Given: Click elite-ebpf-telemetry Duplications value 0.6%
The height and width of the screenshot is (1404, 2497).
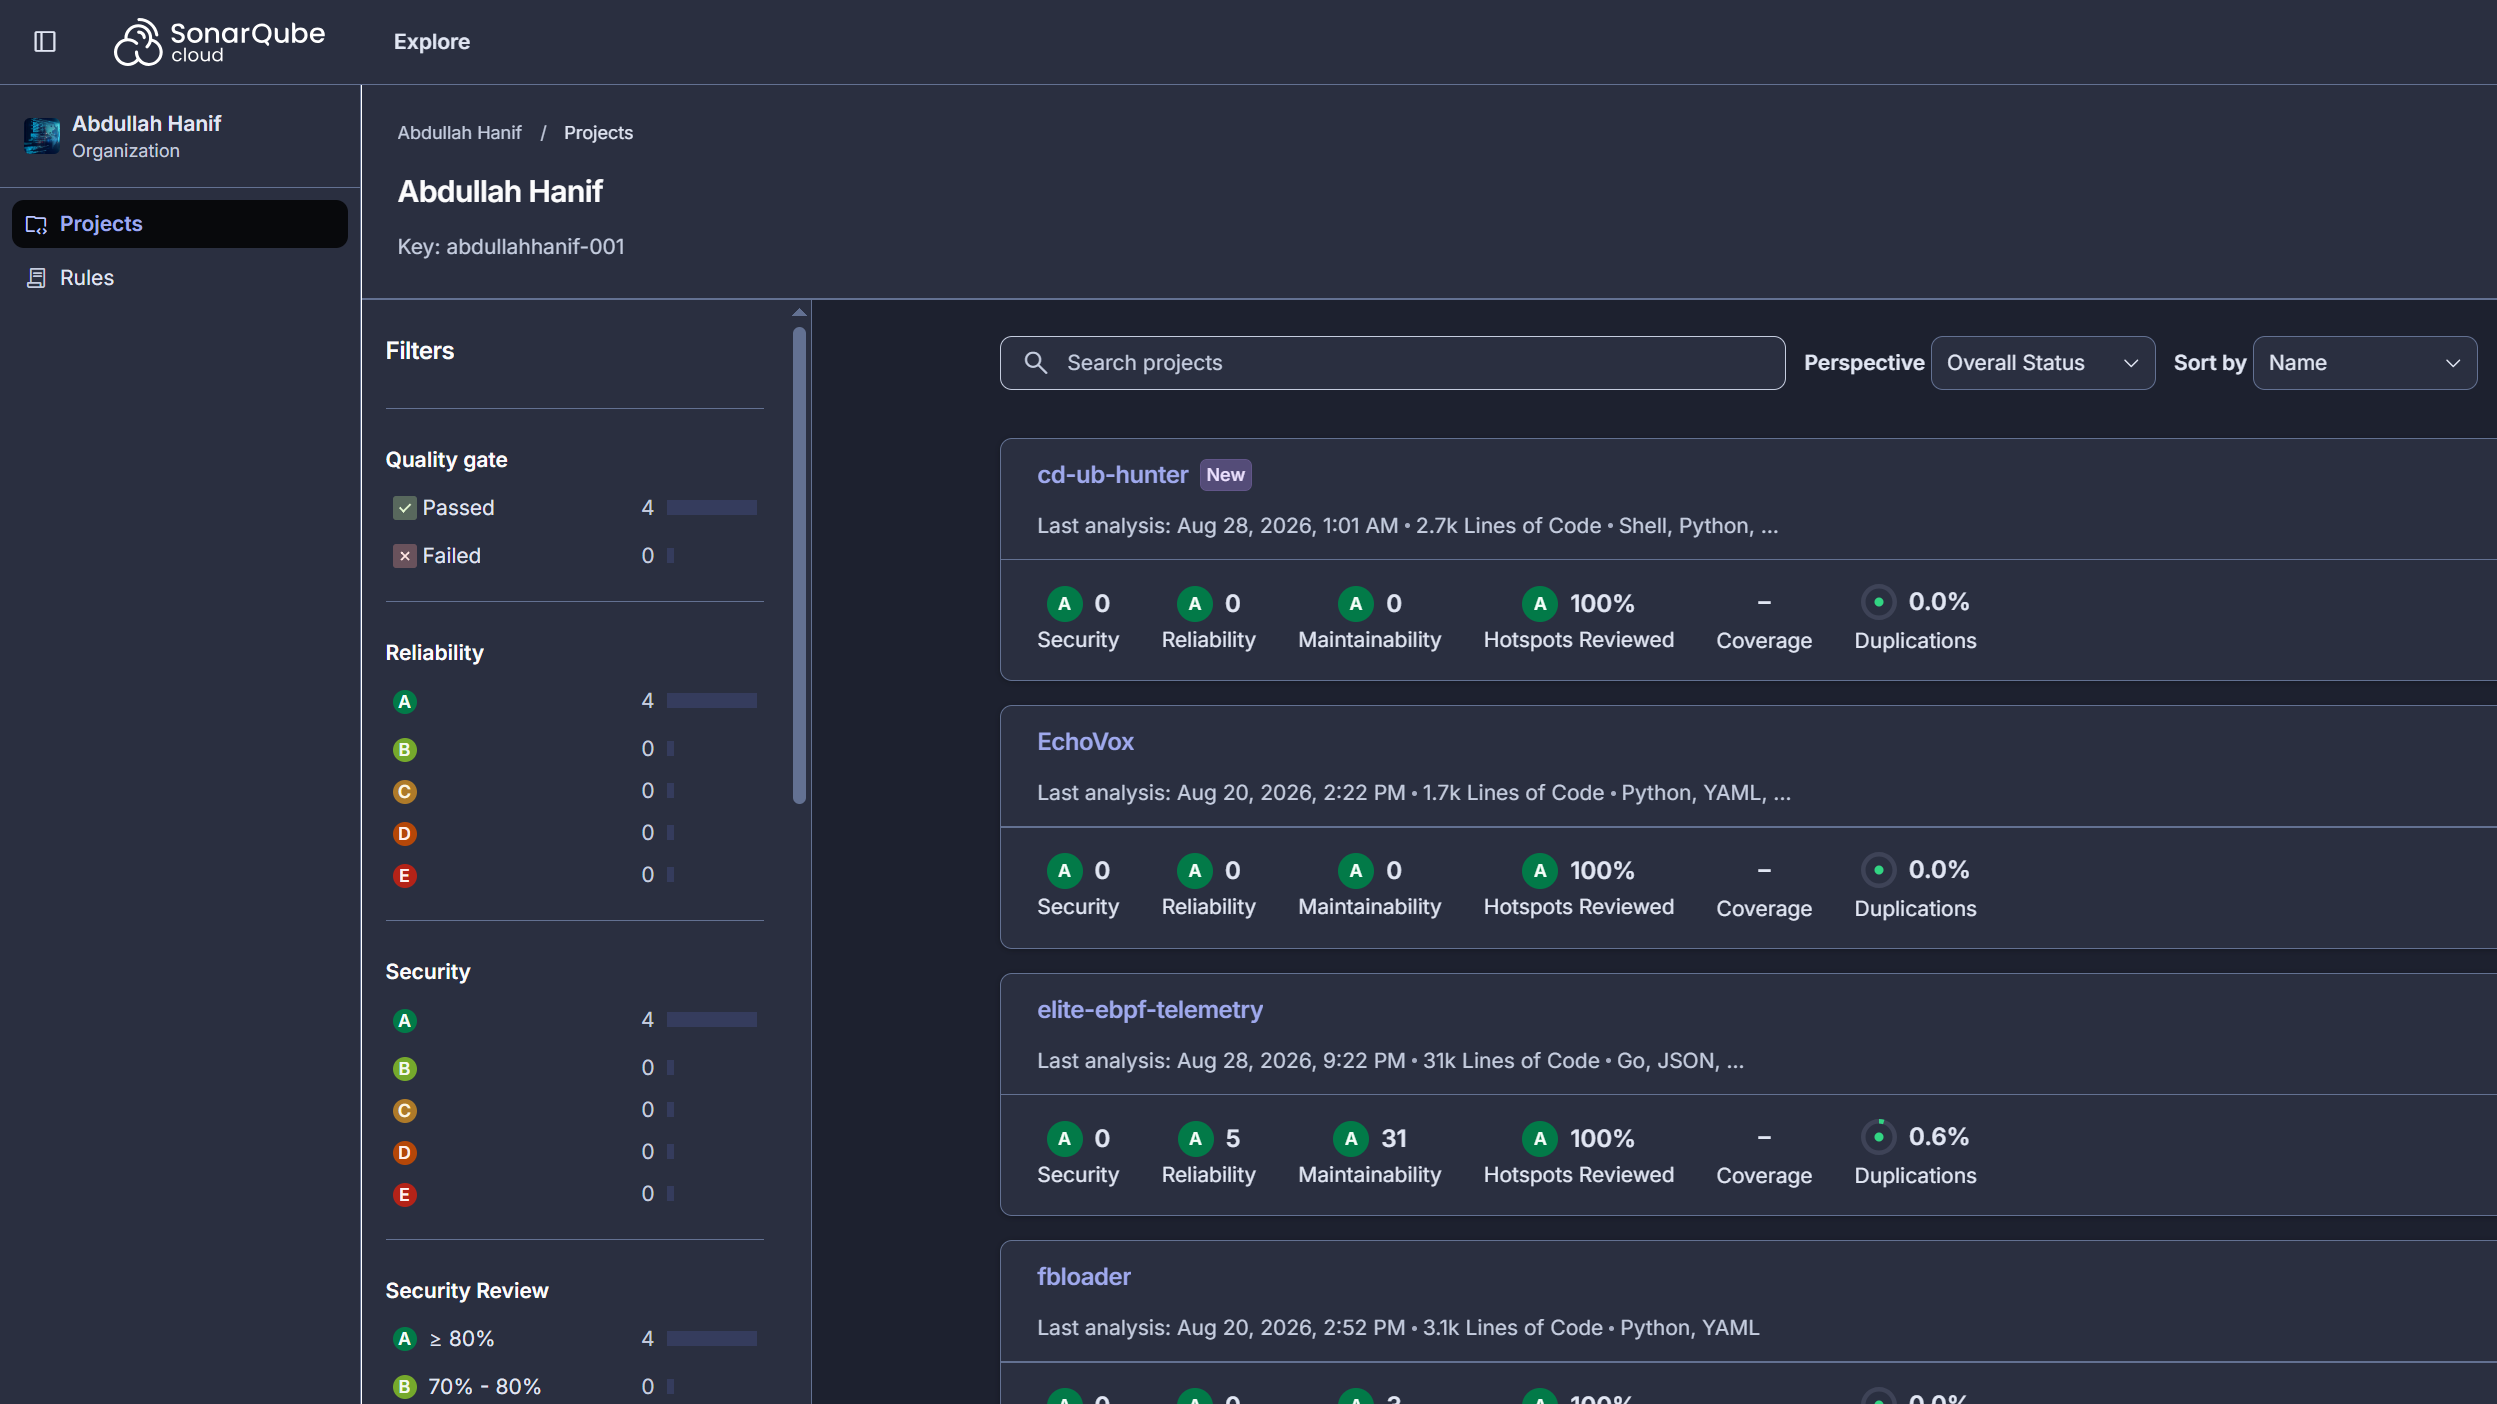Looking at the screenshot, I should pos(1938,1137).
